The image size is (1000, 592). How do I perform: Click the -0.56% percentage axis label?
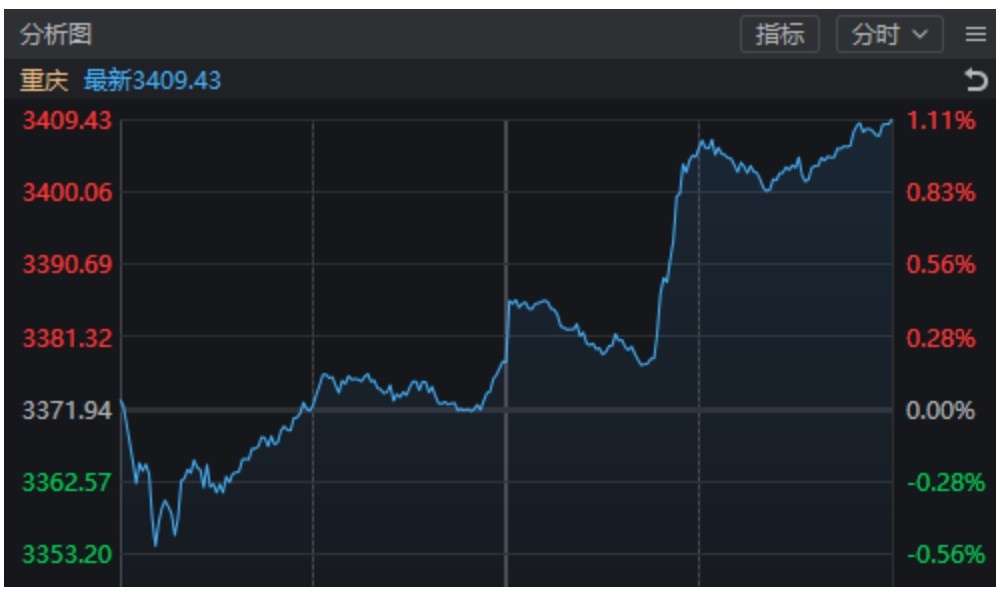click(x=944, y=555)
